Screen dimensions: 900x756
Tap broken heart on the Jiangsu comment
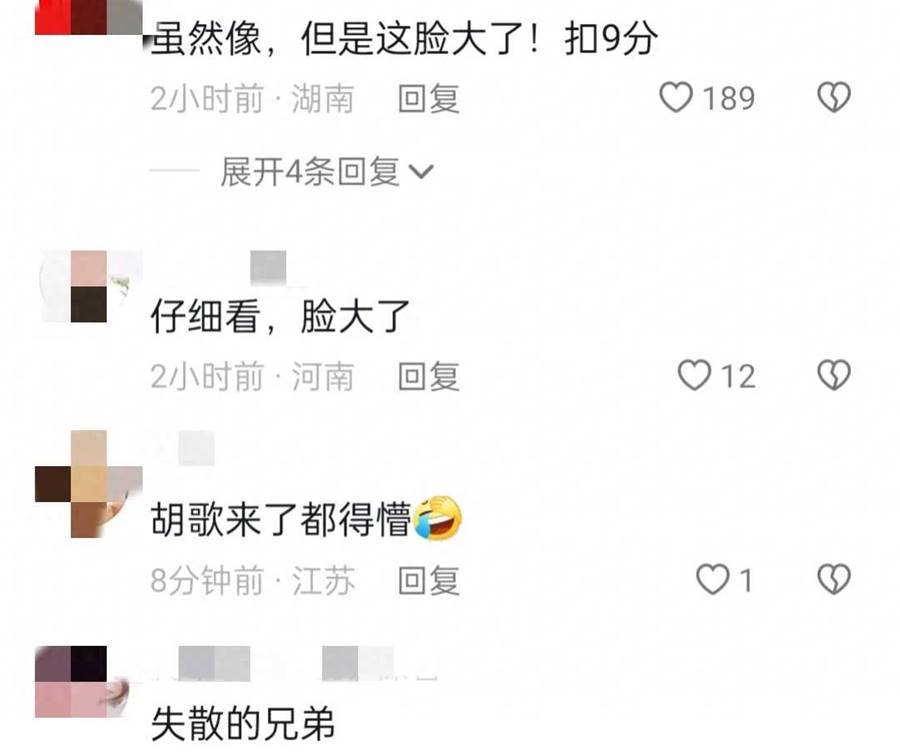click(834, 579)
